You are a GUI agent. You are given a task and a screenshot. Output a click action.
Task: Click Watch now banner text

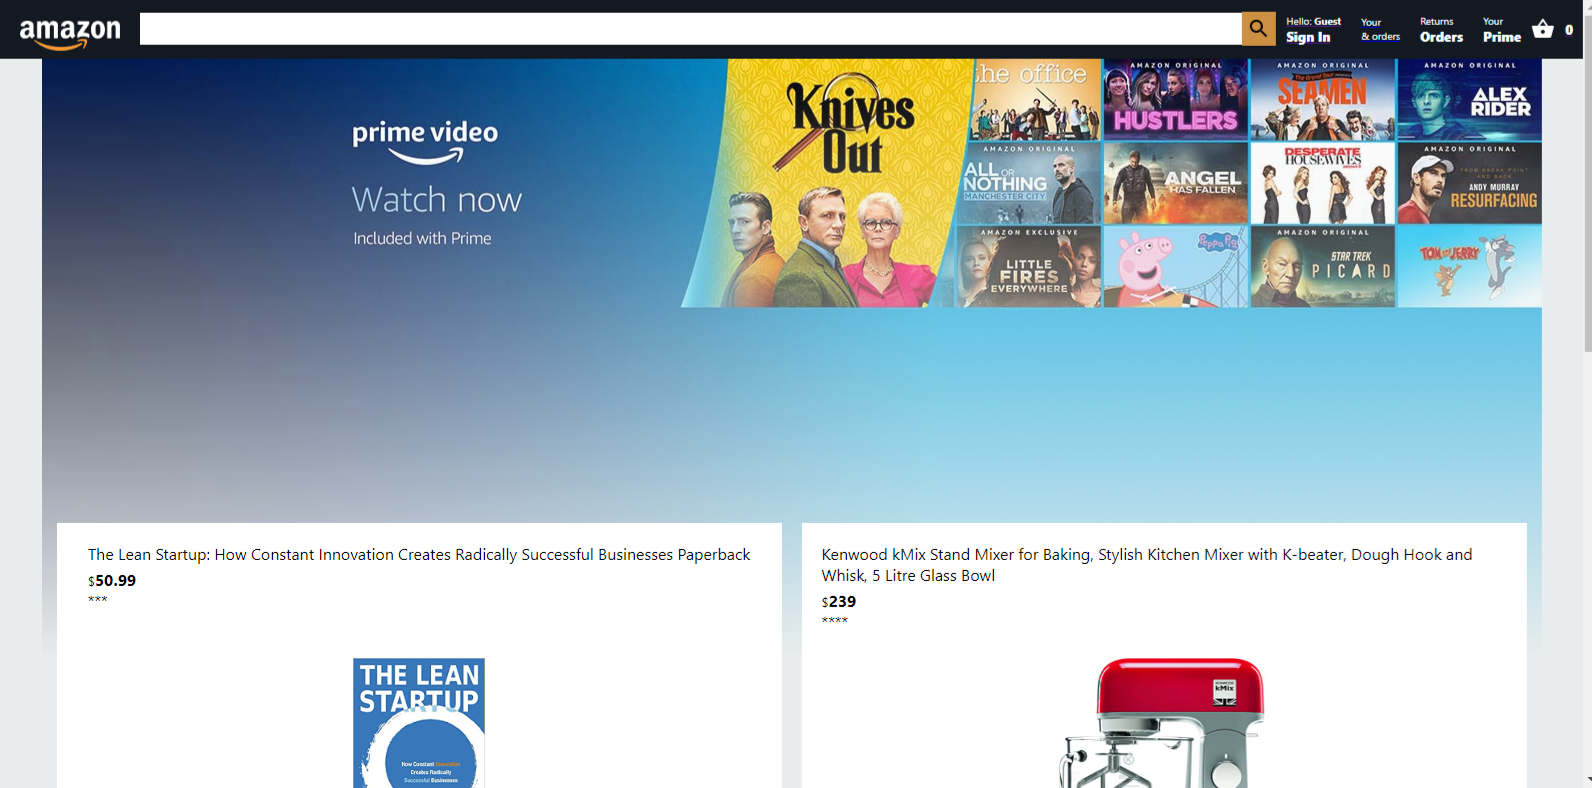(436, 200)
